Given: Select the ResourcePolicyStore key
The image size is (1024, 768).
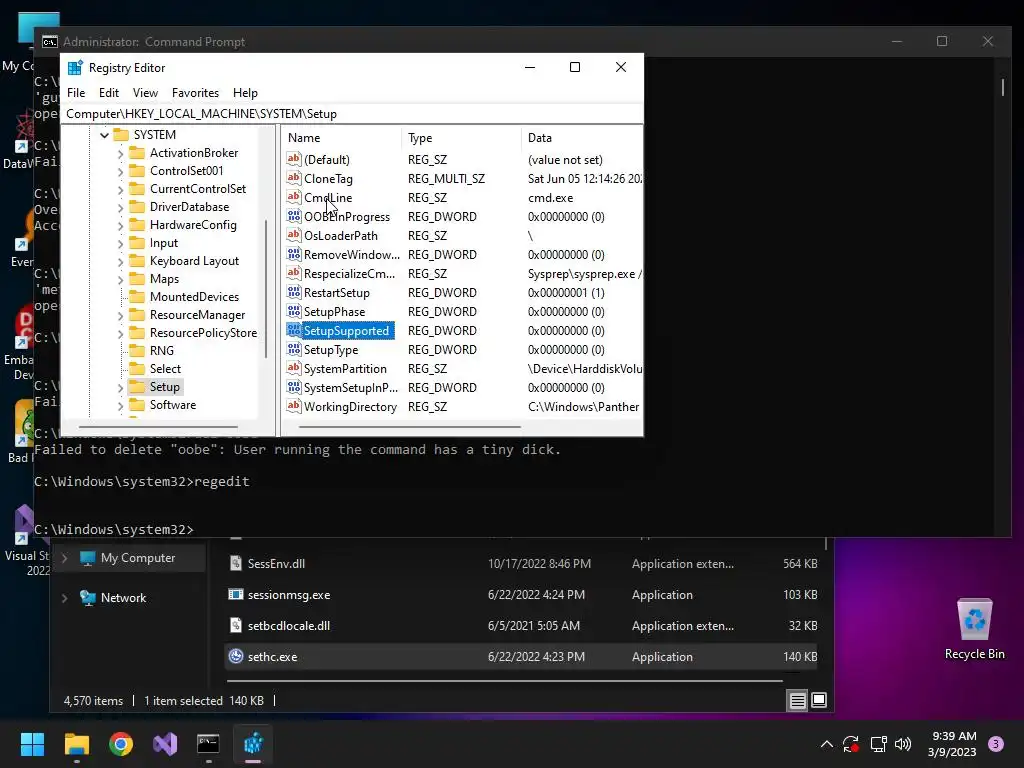Looking at the screenshot, I should click(x=203, y=333).
